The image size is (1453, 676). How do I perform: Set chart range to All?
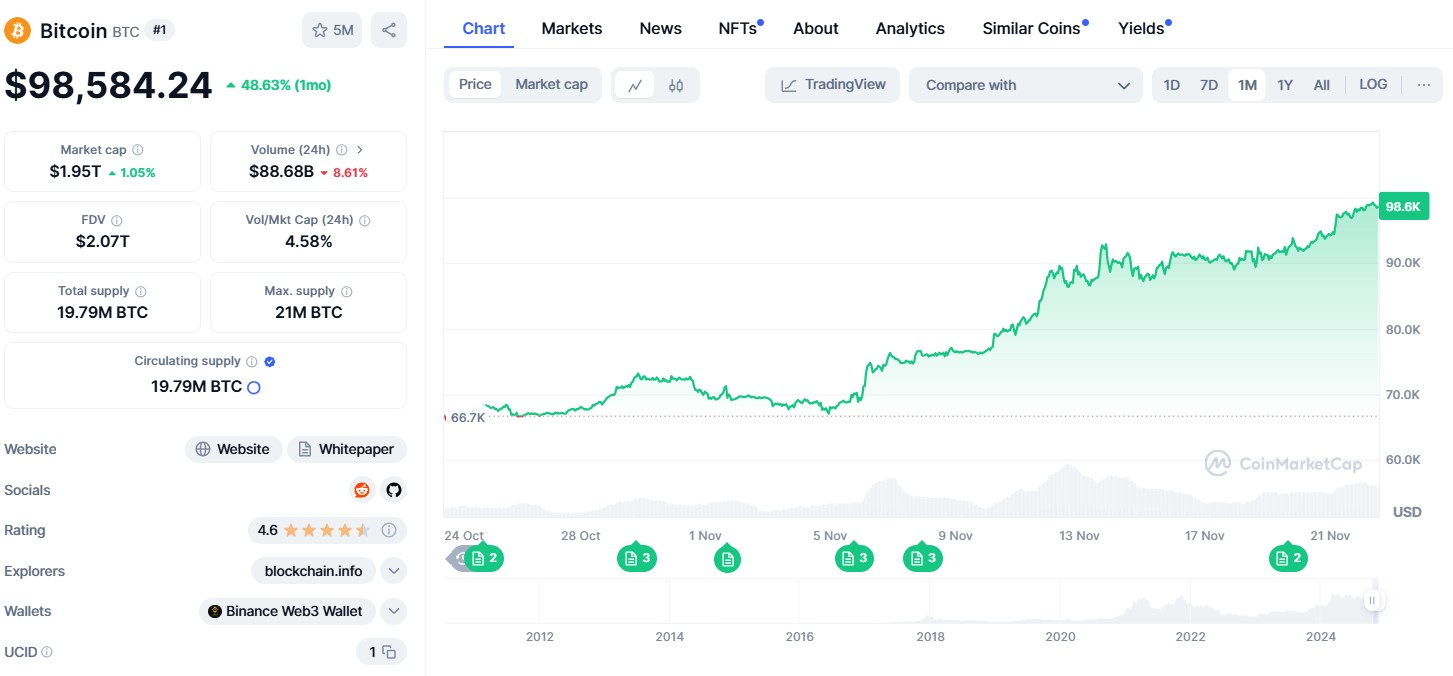tap(1322, 85)
